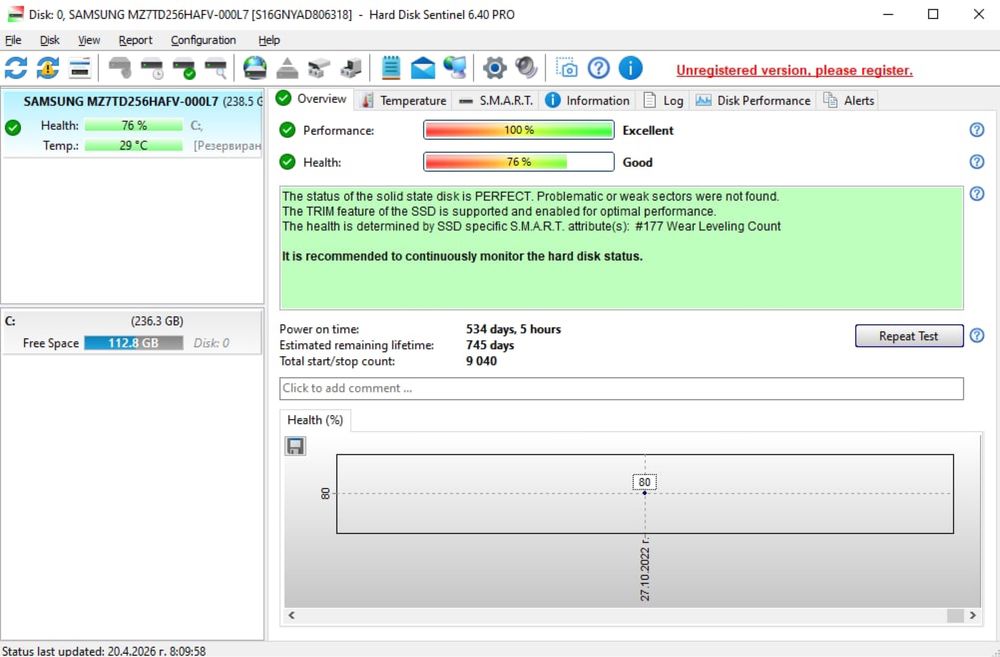
Task: Click the disk with clock toolbar icon
Action: pyautogui.click(x=152, y=68)
